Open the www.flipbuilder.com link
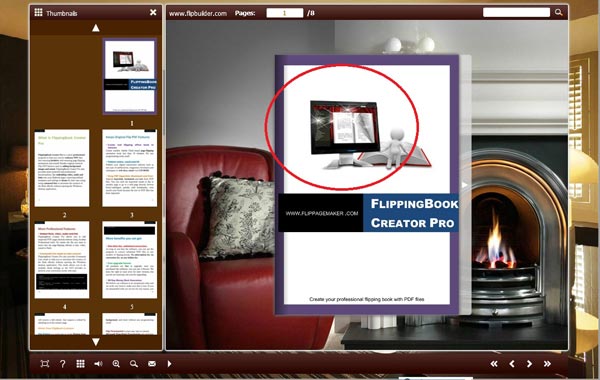This screenshot has width=600, height=380. (x=198, y=13)
